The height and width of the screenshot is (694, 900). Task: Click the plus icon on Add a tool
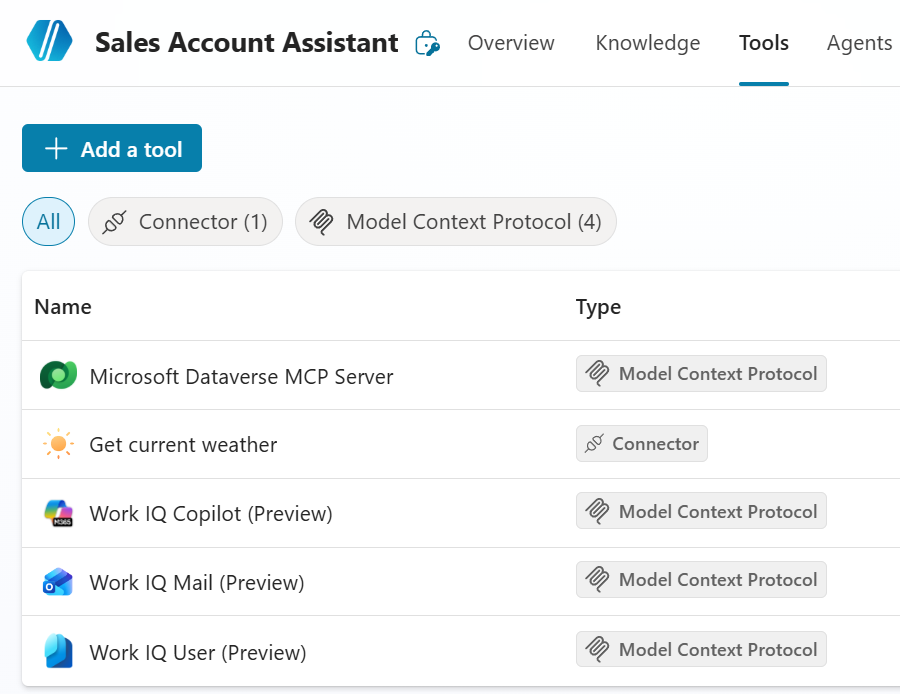56,149
